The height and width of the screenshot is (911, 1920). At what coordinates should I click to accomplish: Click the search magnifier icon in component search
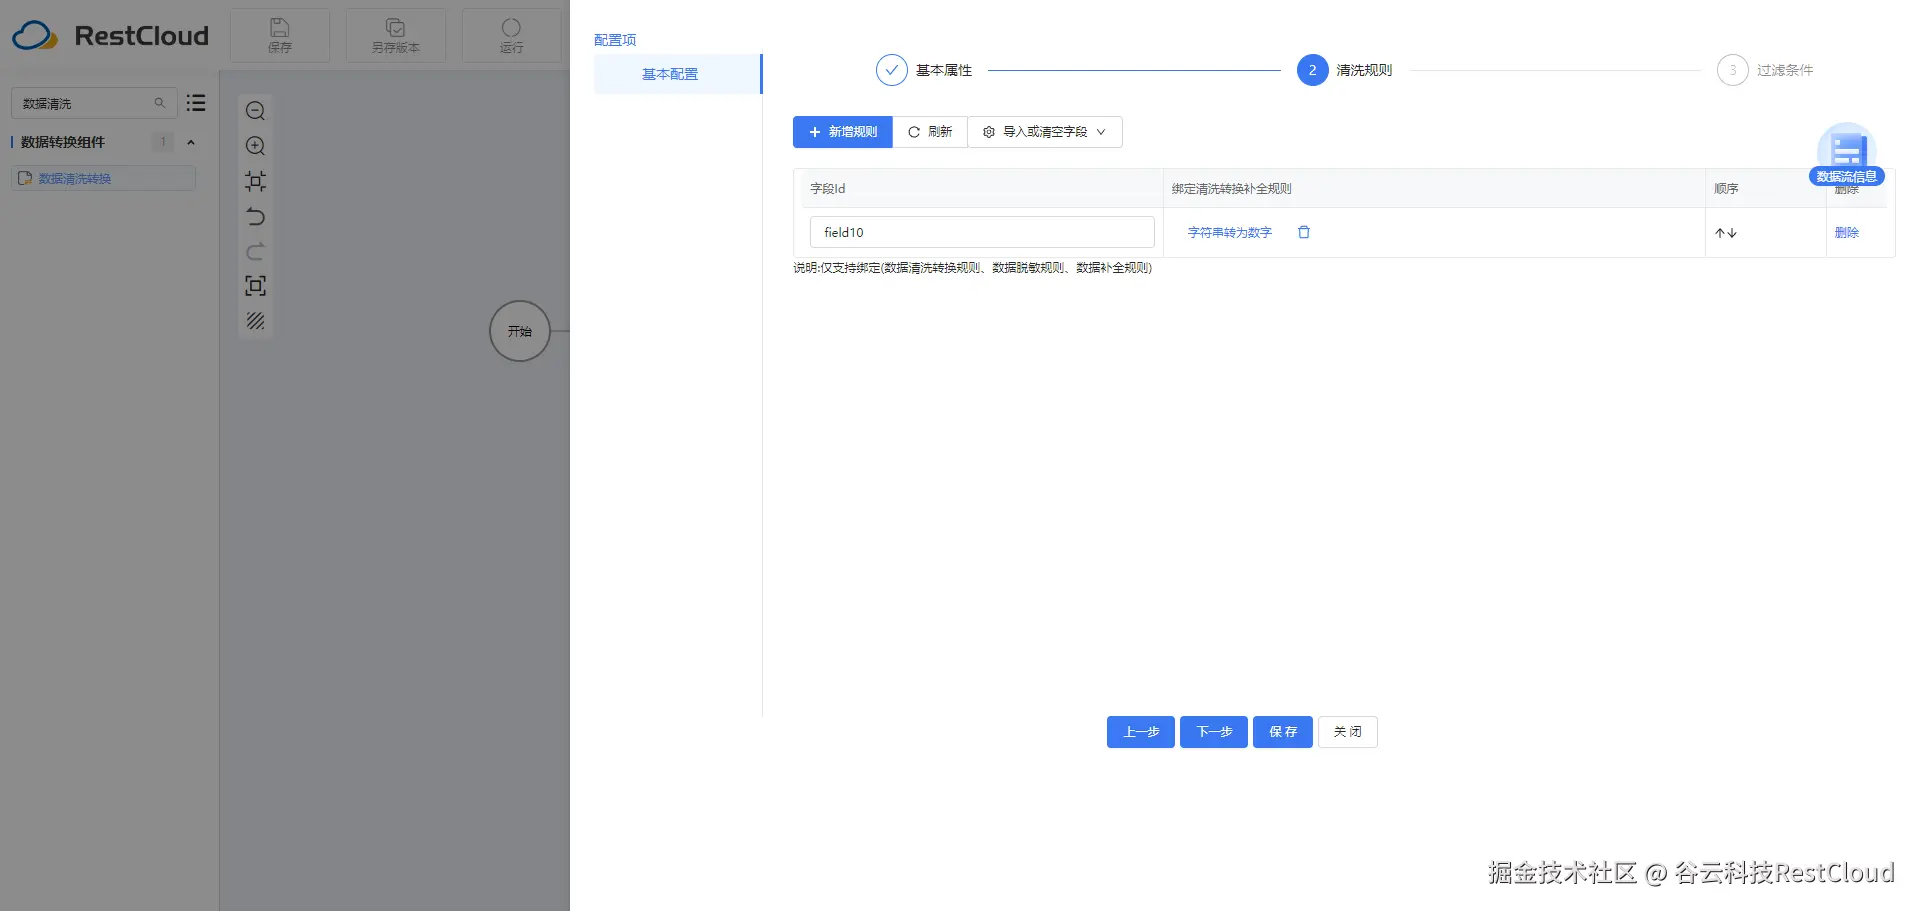160,103
